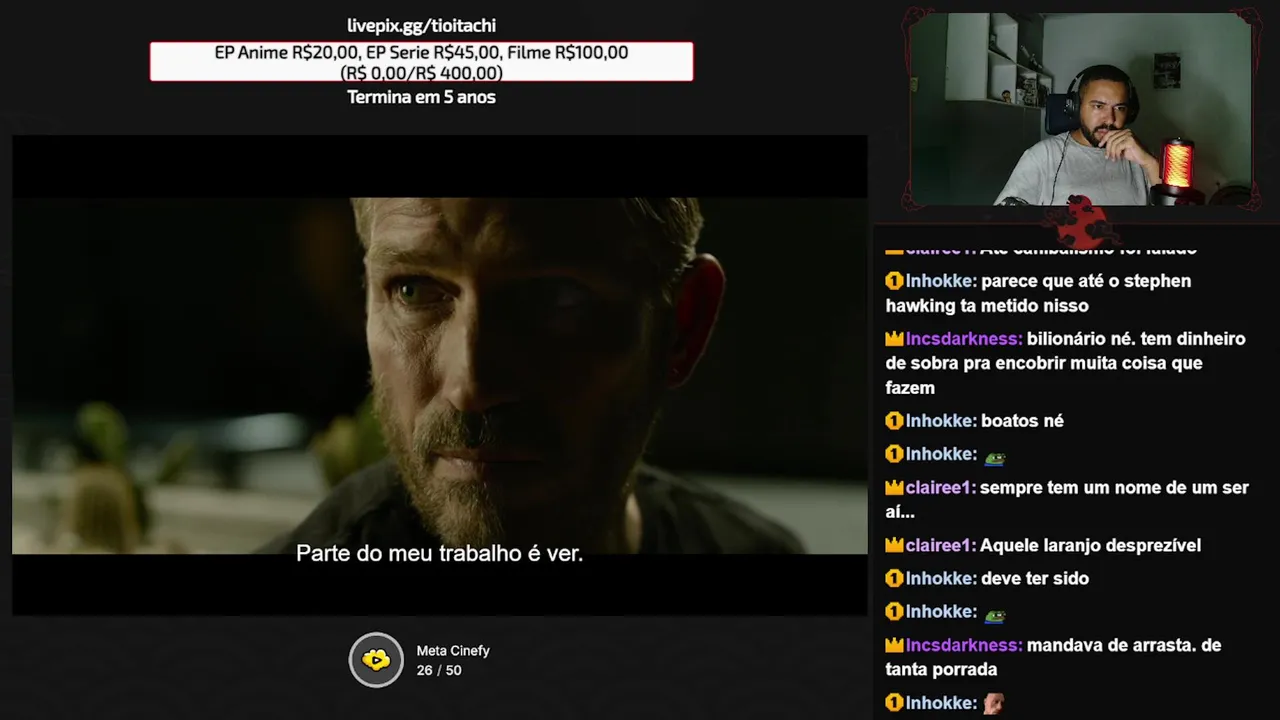Click the '26 / 50' goal counter

coord(439,670)
